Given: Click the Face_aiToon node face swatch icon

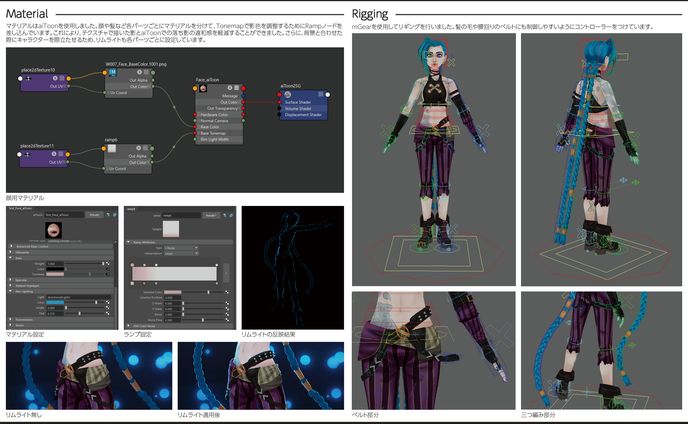Looking at the screenshot, I should (203, 88).
